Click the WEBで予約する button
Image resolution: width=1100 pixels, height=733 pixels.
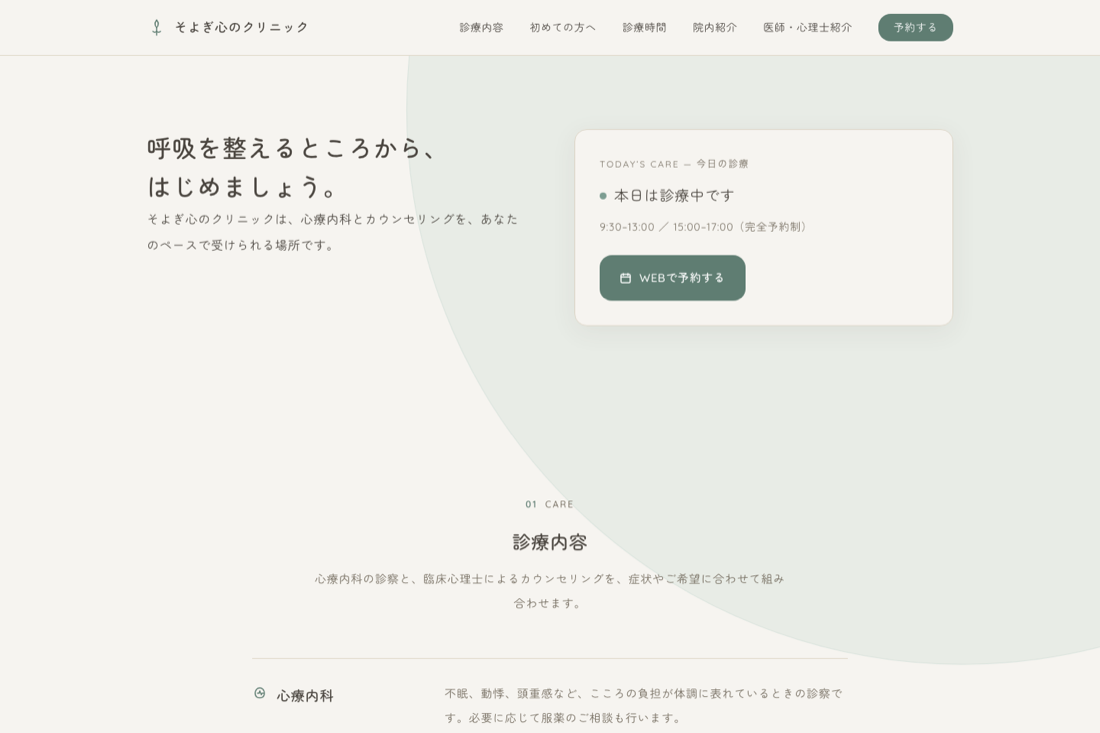point(672,278)
